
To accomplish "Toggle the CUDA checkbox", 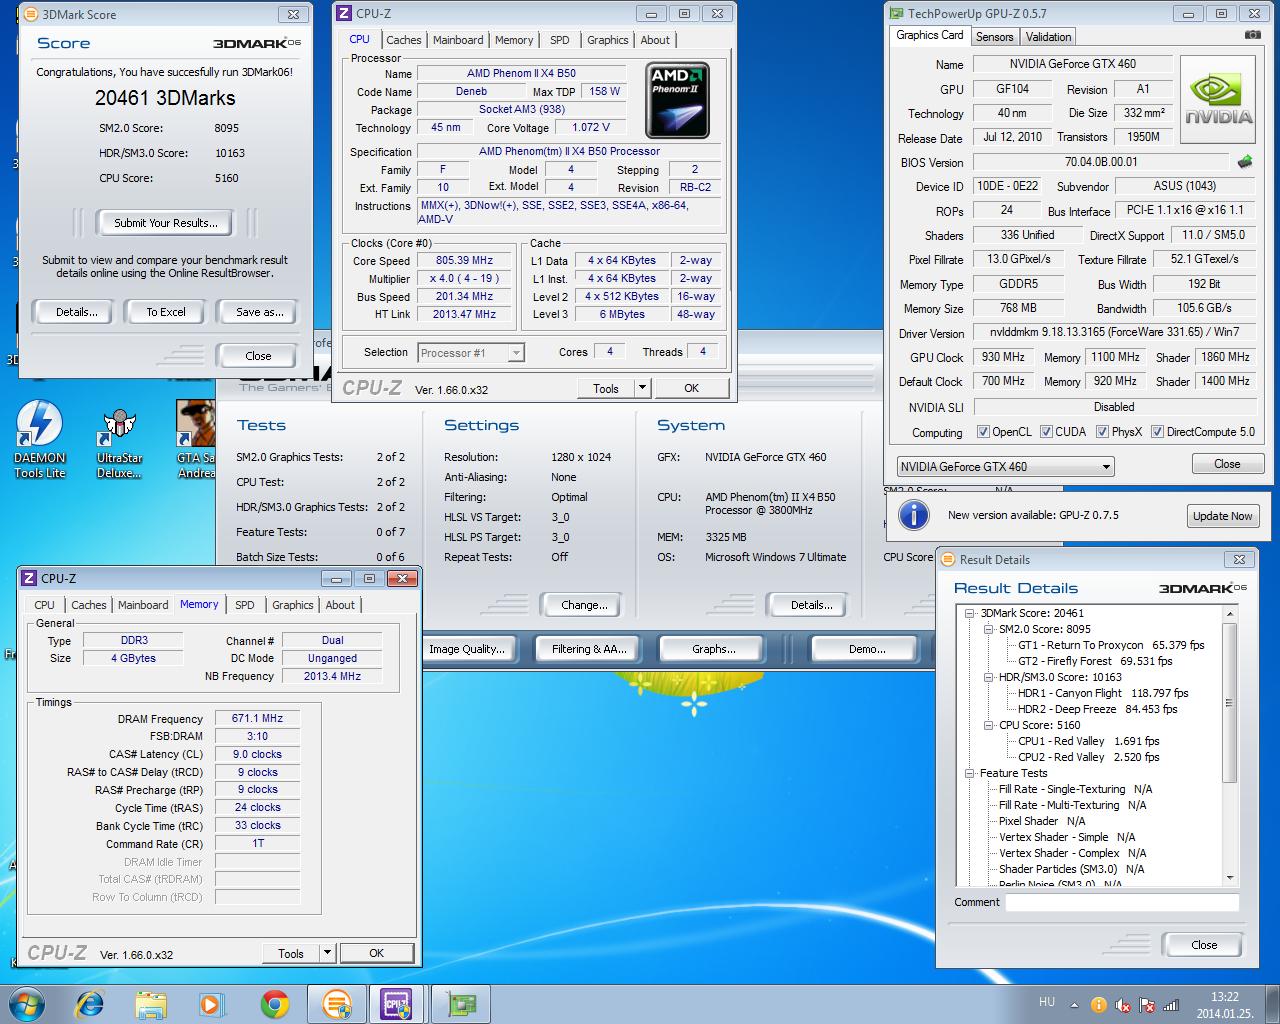I will 1046,432.
